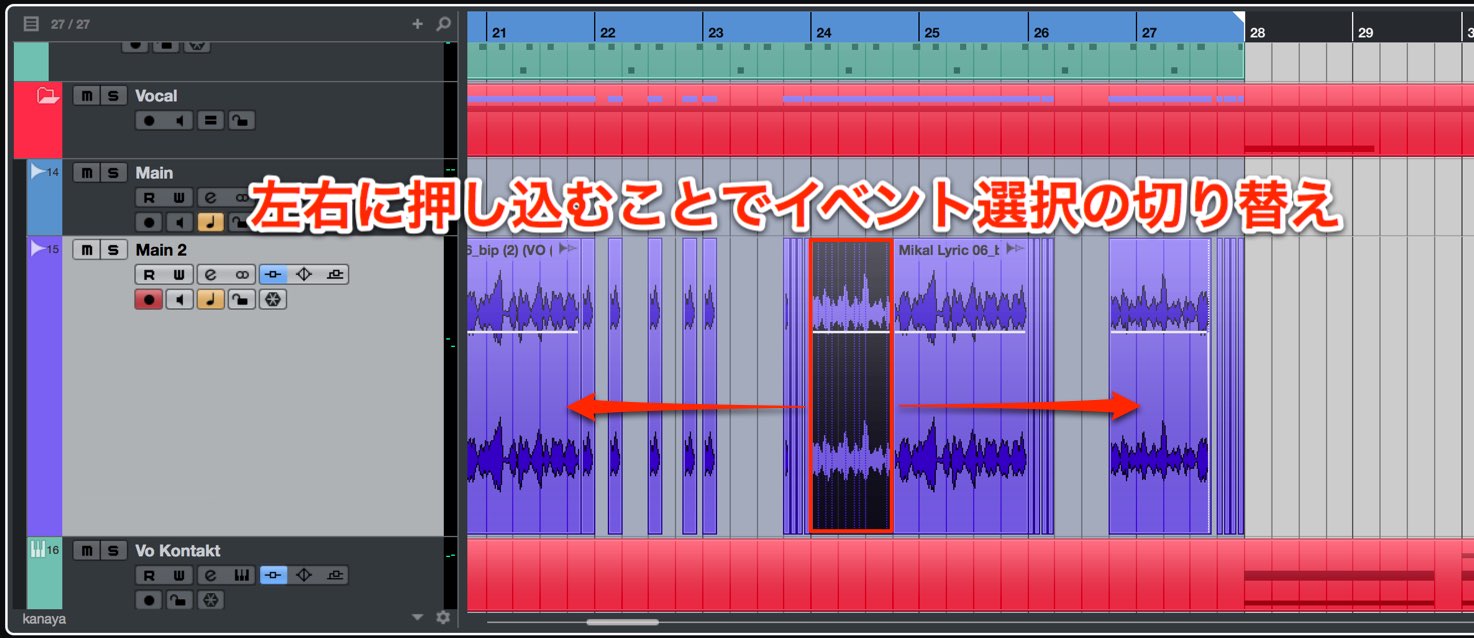This screenshot has height=638, width=1474.
Task: Lock the Vo Kontakt track
Action: 179,600
